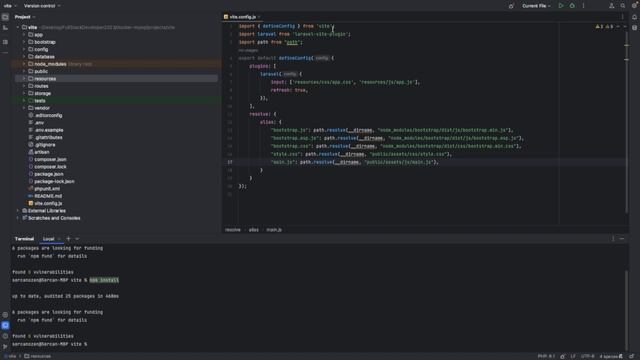Open the Code With Me user icon
The width and height of the screenshot is (640, 360).
click(x=611, y=6)
